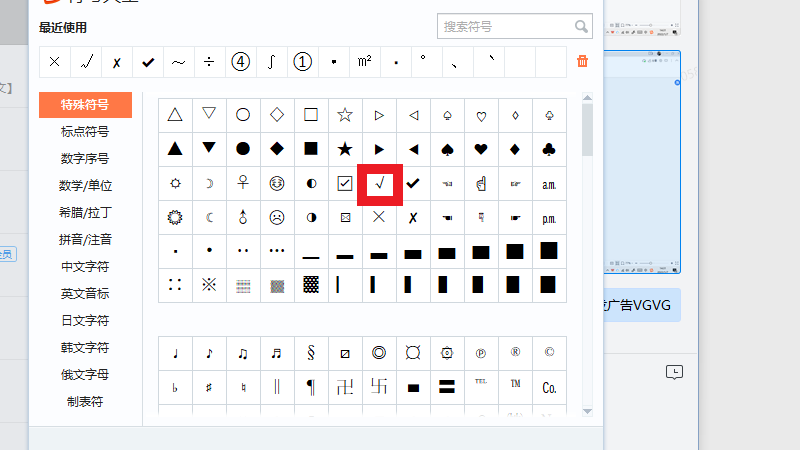Click the 广告VGVG button on right

(640, 305)
